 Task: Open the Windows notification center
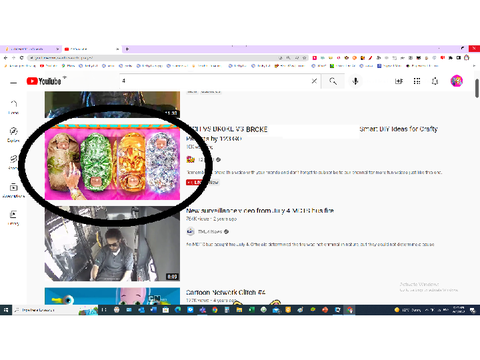(473, 310)
